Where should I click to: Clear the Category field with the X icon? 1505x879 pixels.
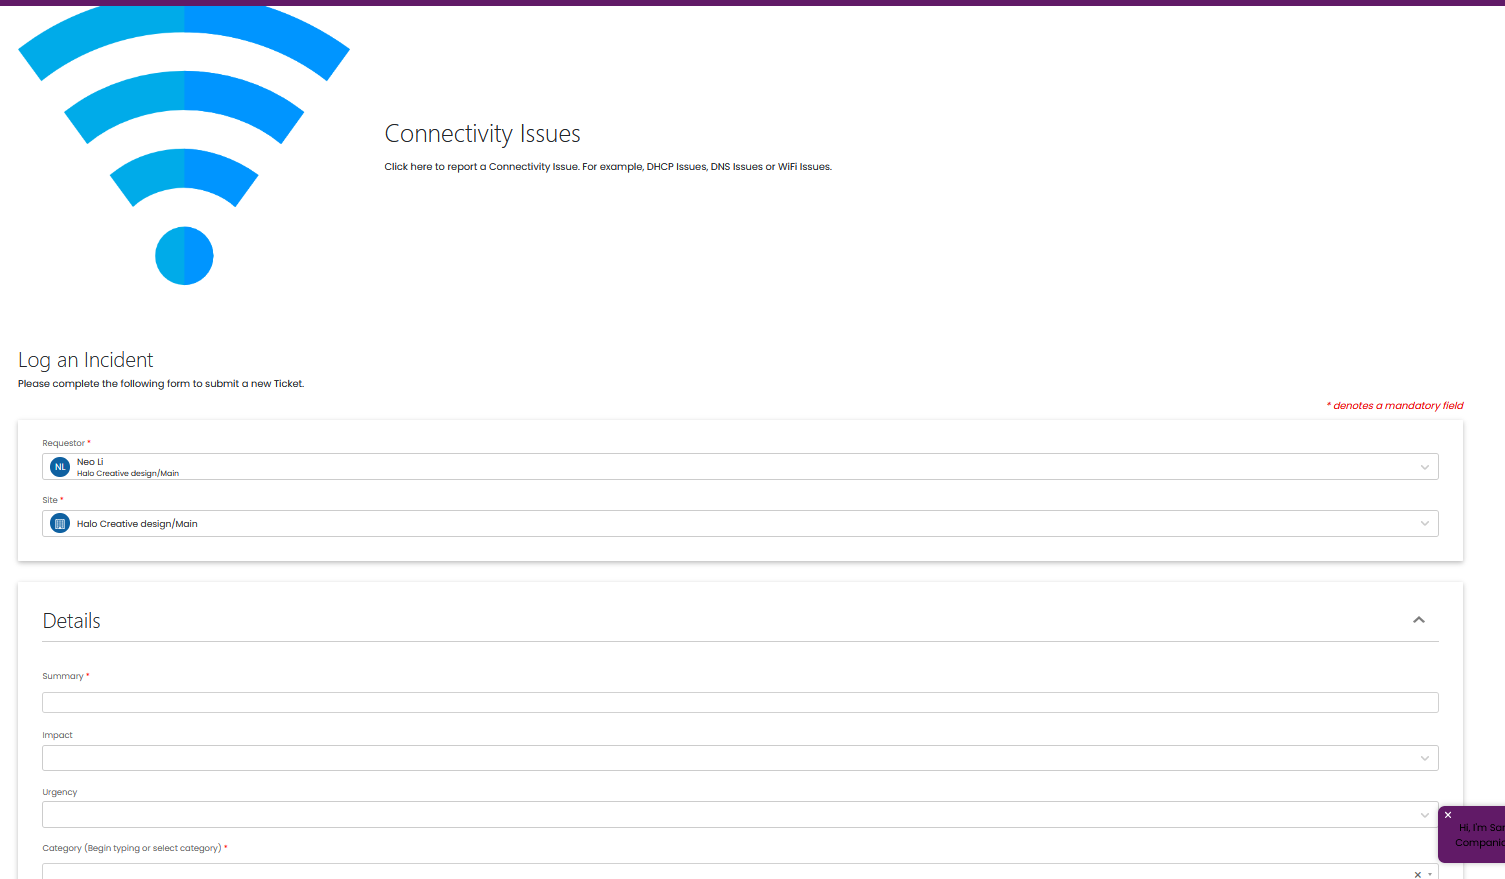[x=1417, y=874]
